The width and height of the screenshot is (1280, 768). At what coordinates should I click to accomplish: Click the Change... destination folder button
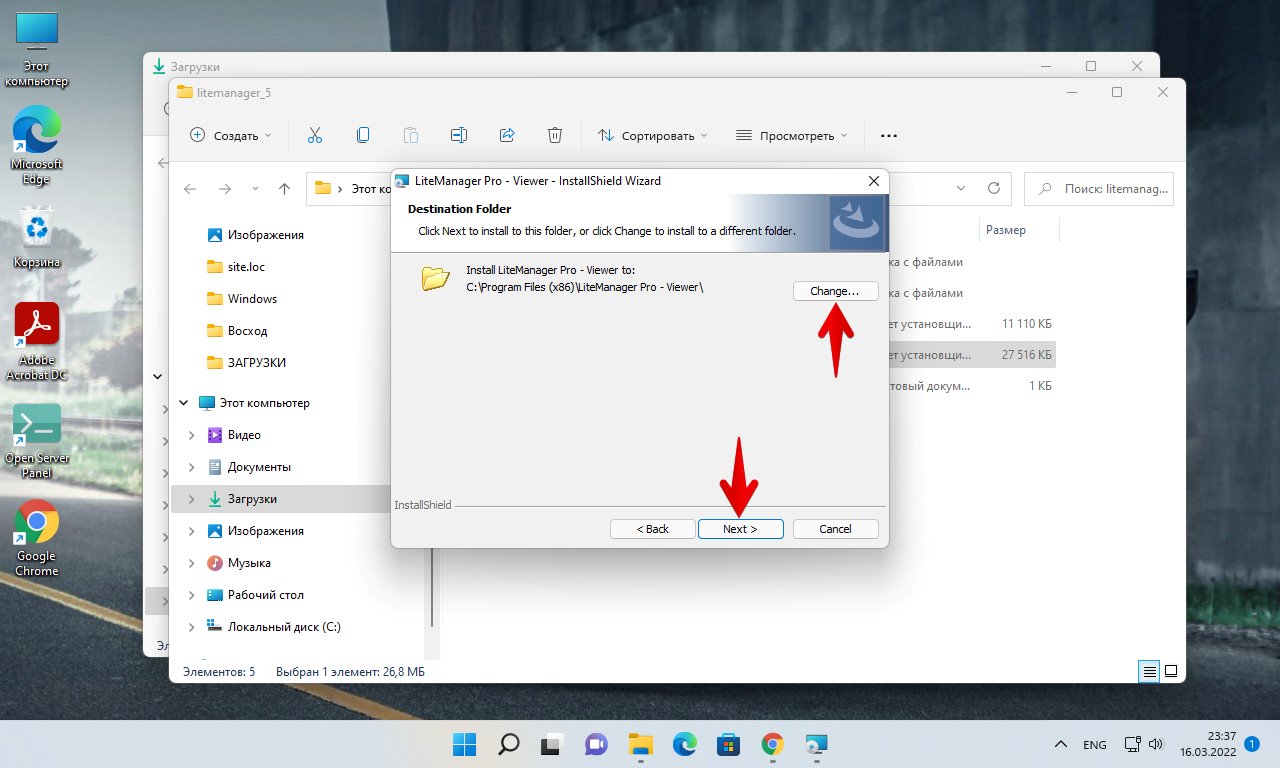pos(835,291)
